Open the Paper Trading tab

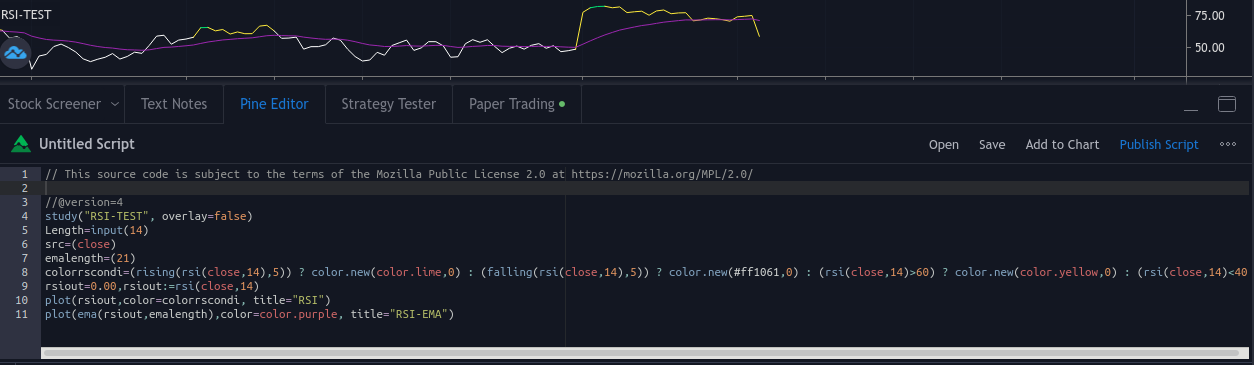pyautogui.click(x=512, y=104)
